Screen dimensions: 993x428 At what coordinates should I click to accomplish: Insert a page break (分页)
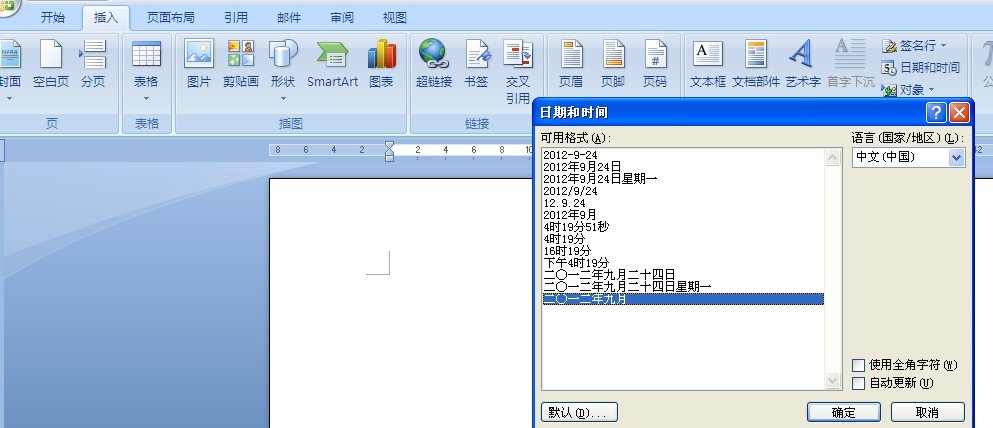click(93, 63)
